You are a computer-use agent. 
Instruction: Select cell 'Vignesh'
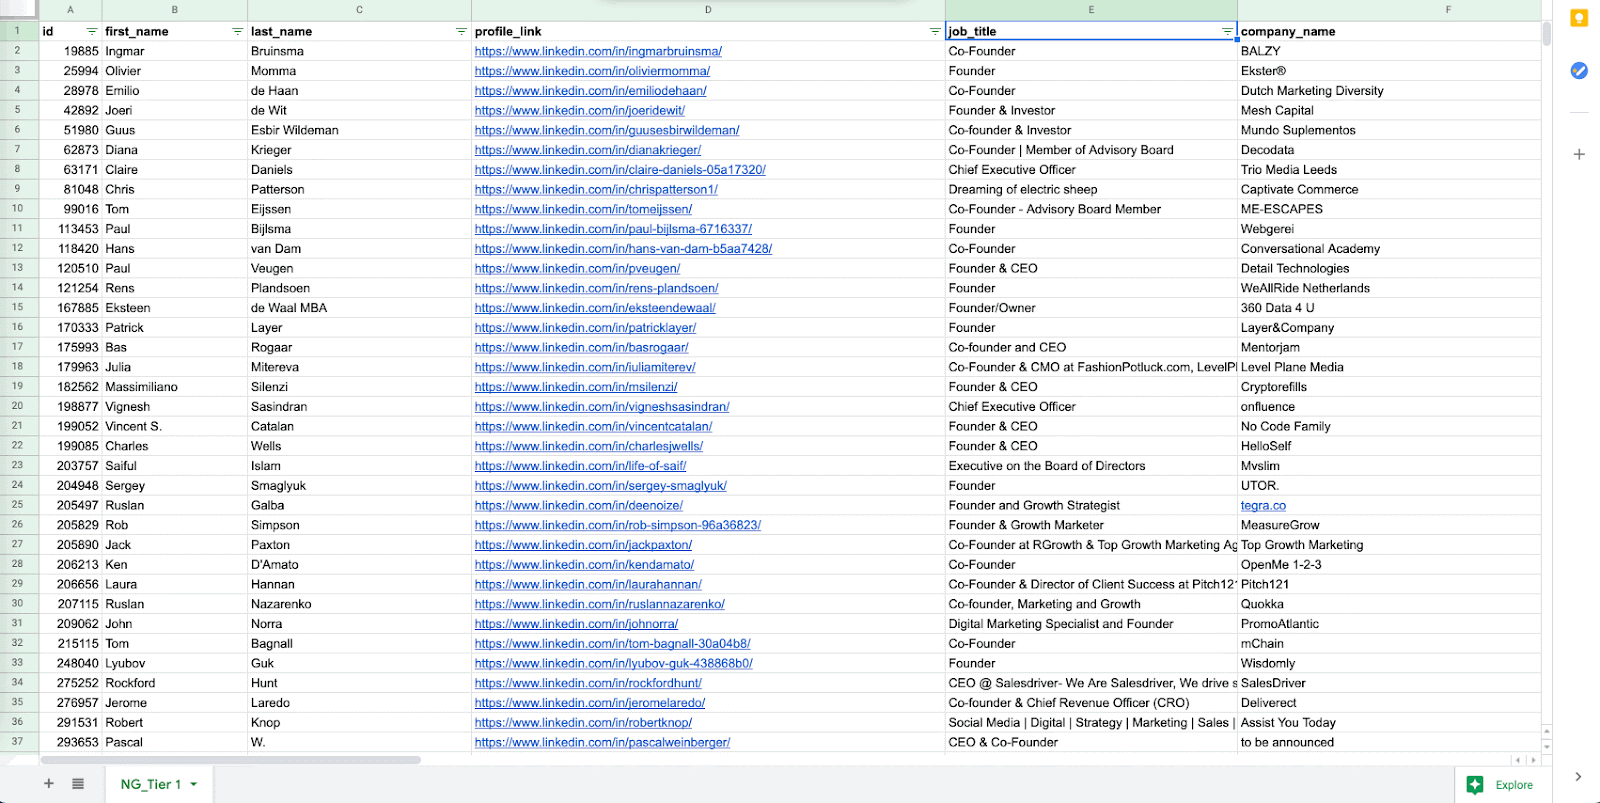point(175,407)
